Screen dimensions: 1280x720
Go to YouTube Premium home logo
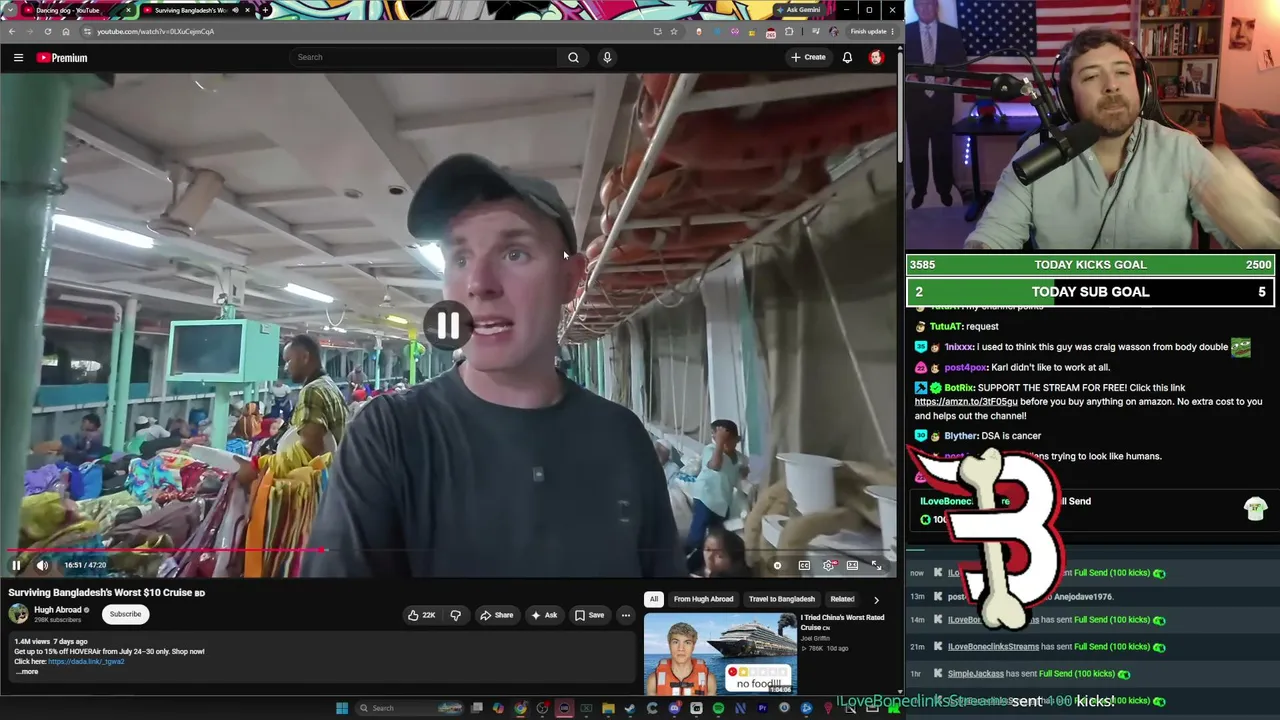pos(62,58)
